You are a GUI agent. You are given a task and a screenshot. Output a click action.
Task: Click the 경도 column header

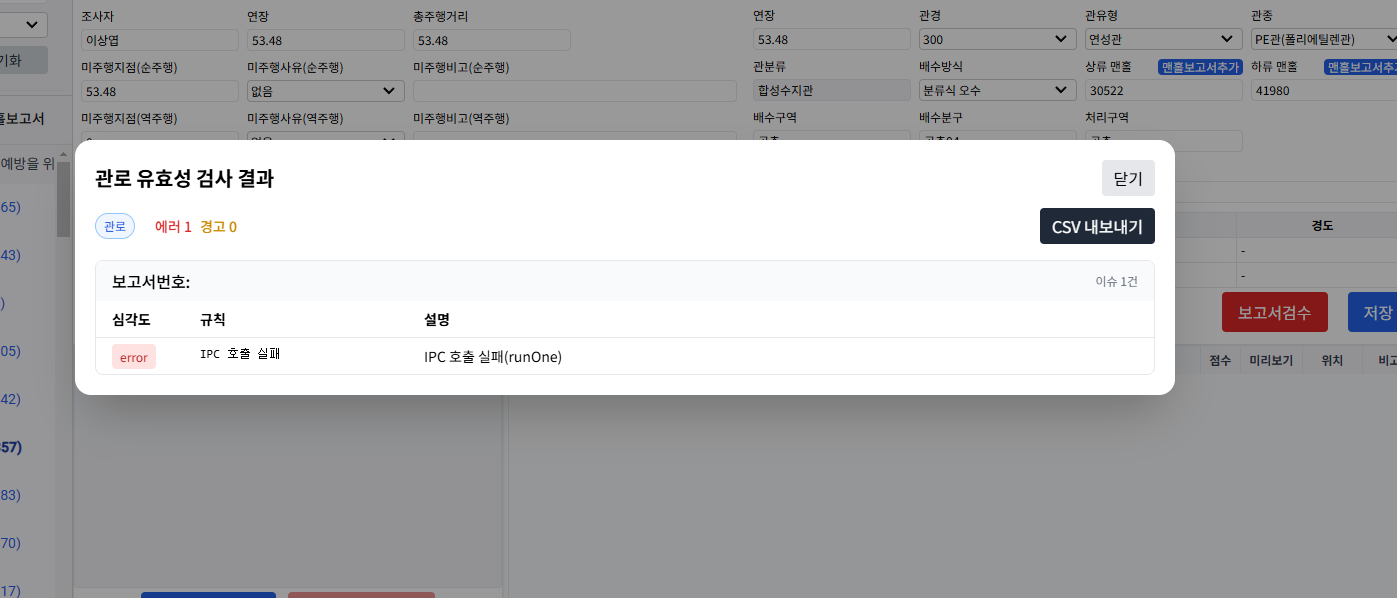tap(1322, 226)
